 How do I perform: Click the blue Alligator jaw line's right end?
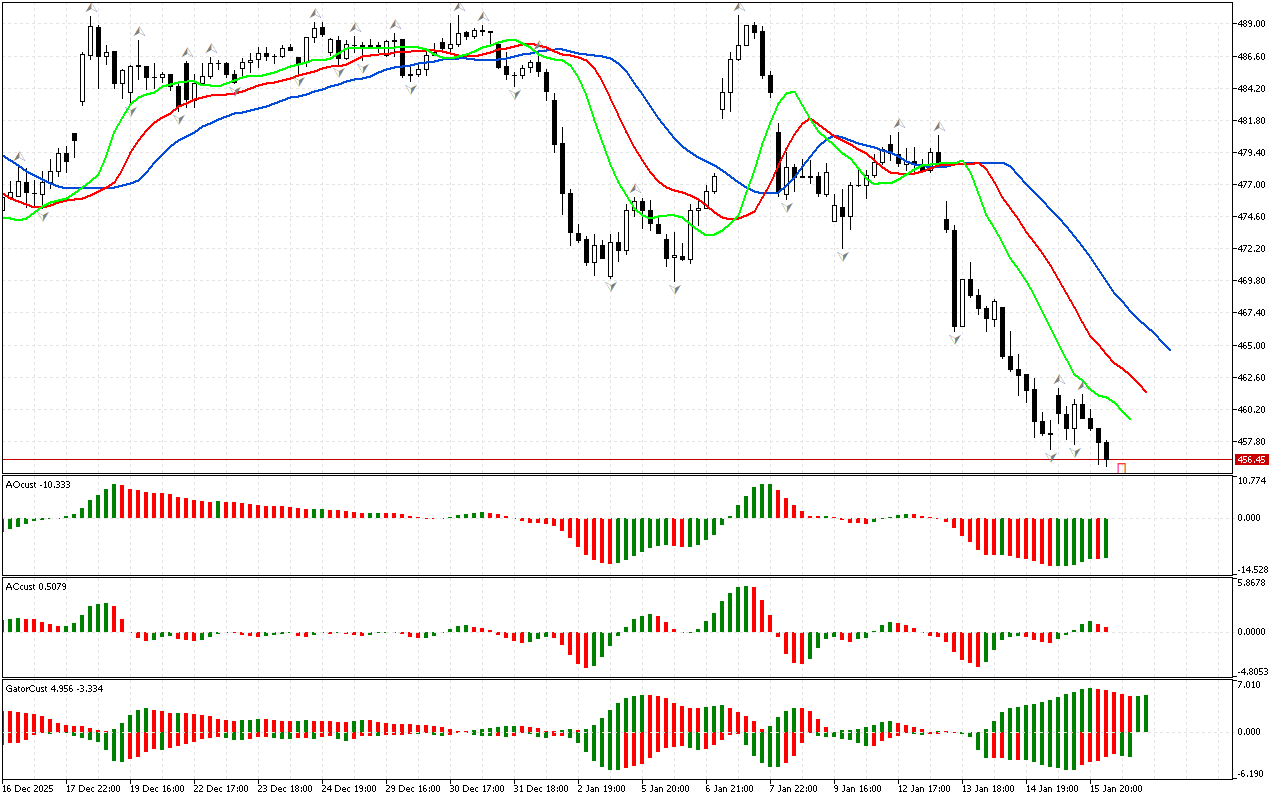tap(1169, 349)
